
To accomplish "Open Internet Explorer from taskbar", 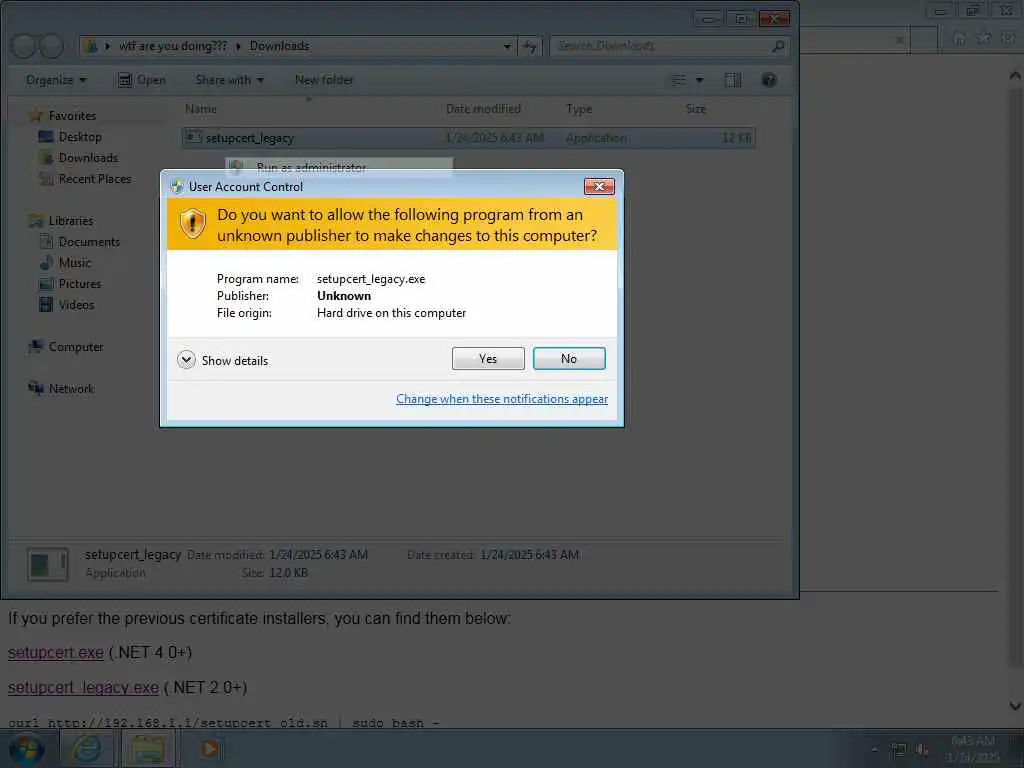I will 86,749.
